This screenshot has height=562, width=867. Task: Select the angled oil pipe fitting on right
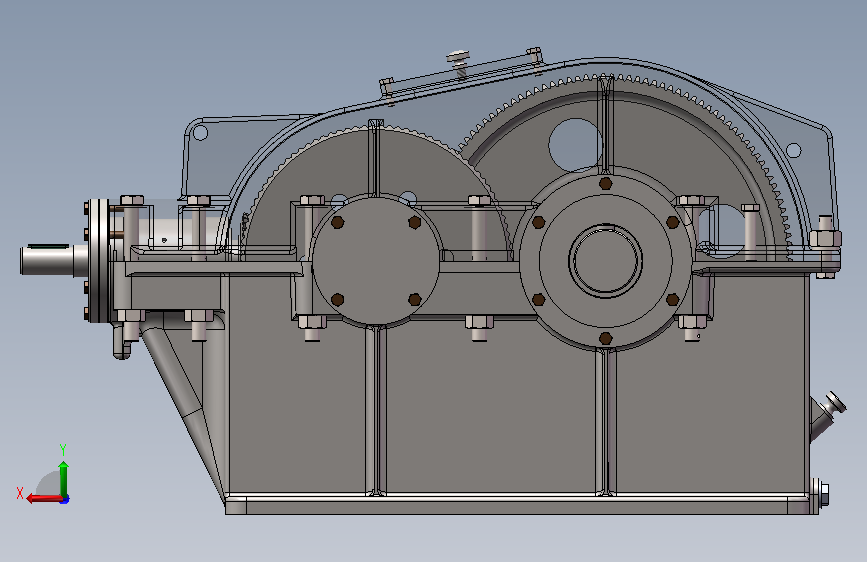827,415
